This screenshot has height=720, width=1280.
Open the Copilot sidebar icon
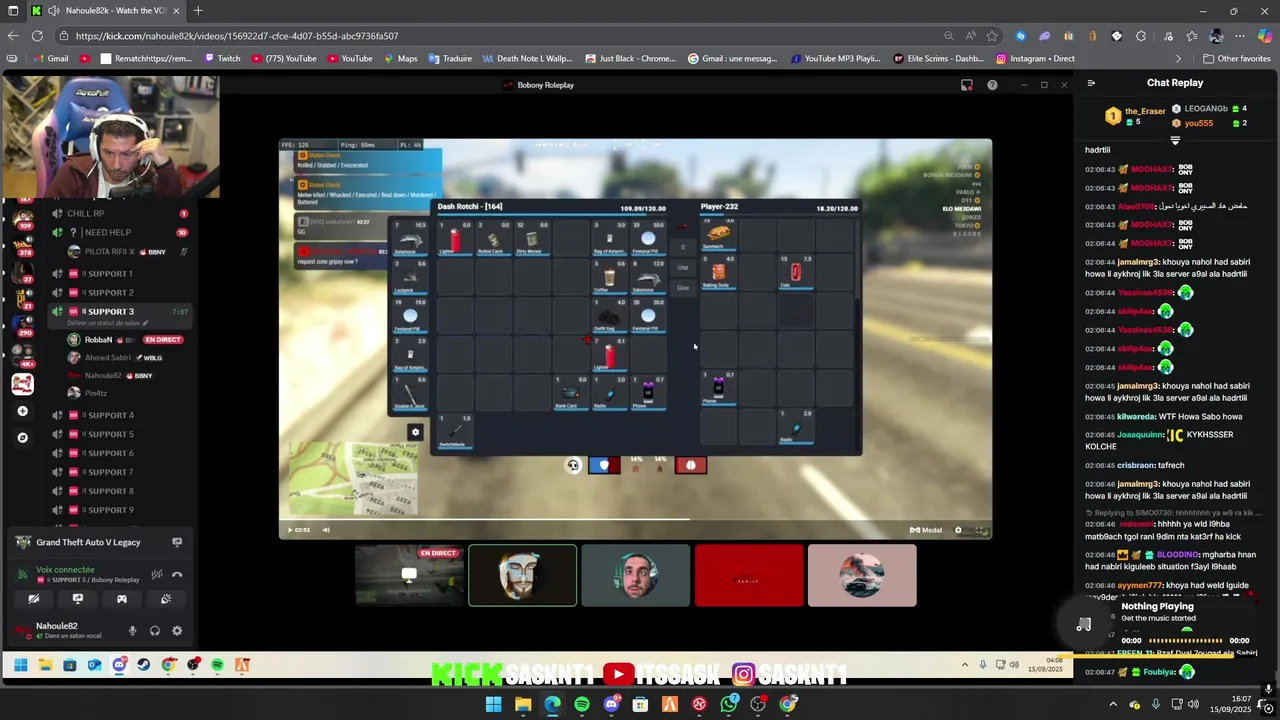(x=1264, y=36)
